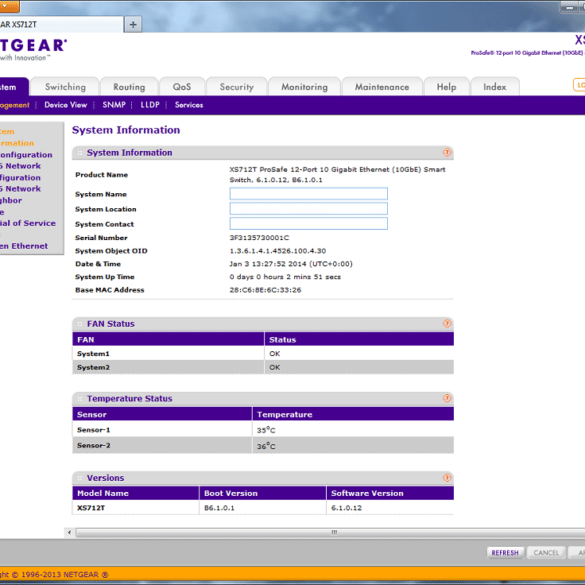Select System Object OID value 1.3.6.1.4.1.4526.100.4.30
This screenshot has width=585, height=585.
pos(278,251)
